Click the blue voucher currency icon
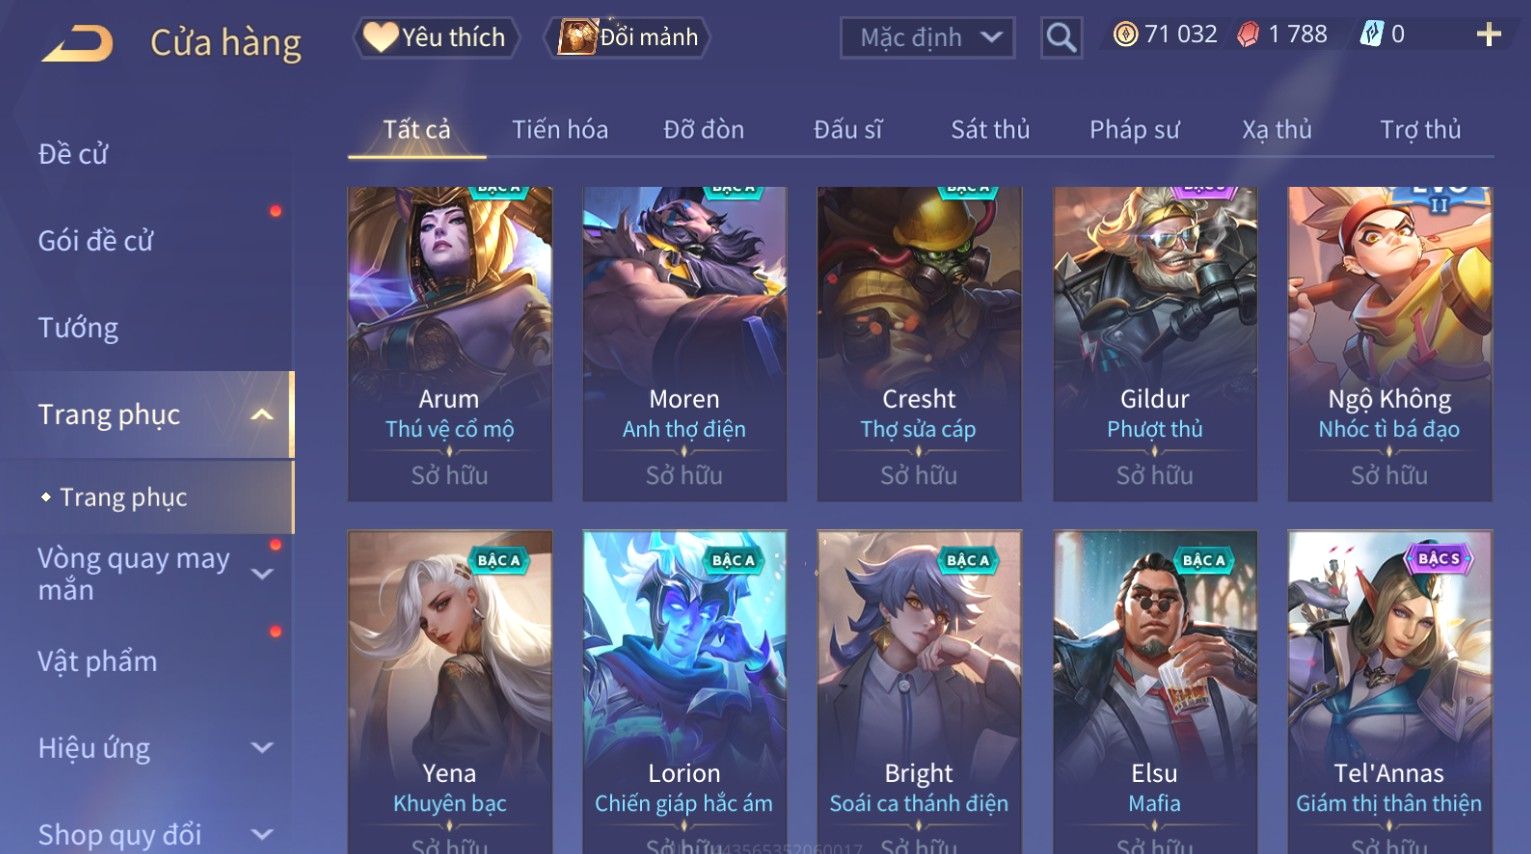This screenshot has width=1531, height=854. 1371,35
